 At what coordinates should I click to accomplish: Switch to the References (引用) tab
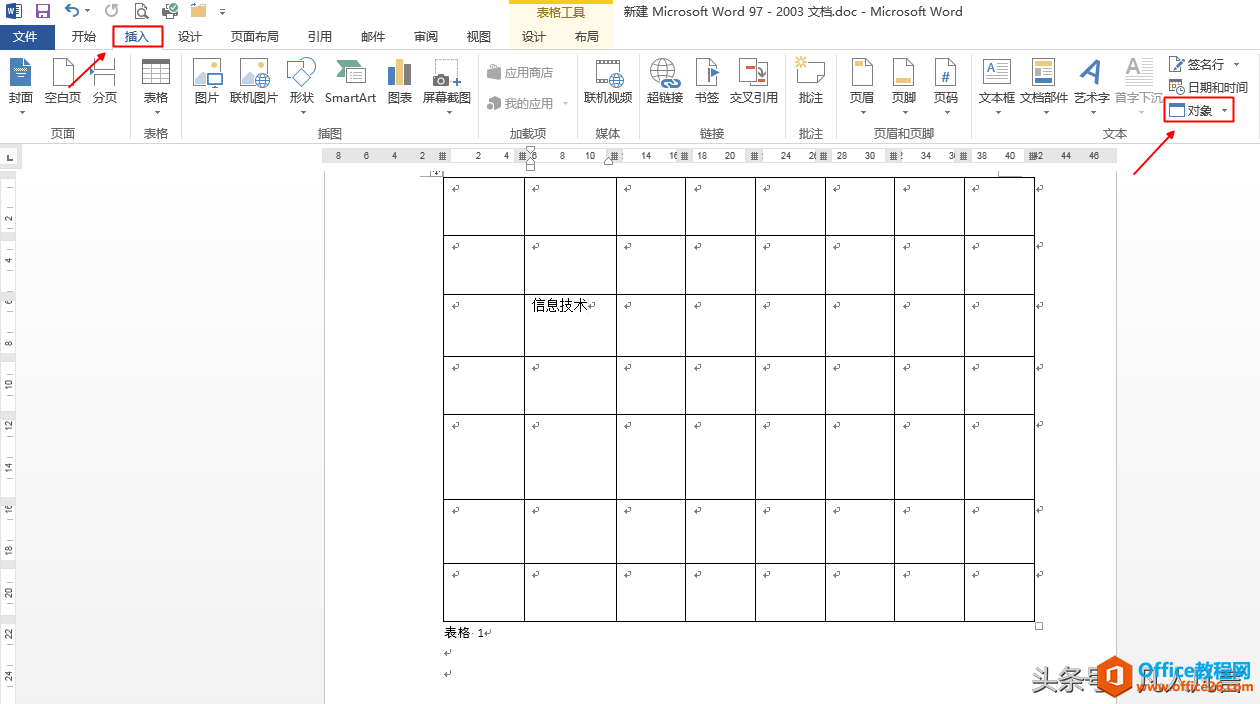click(x=320, y=37)
